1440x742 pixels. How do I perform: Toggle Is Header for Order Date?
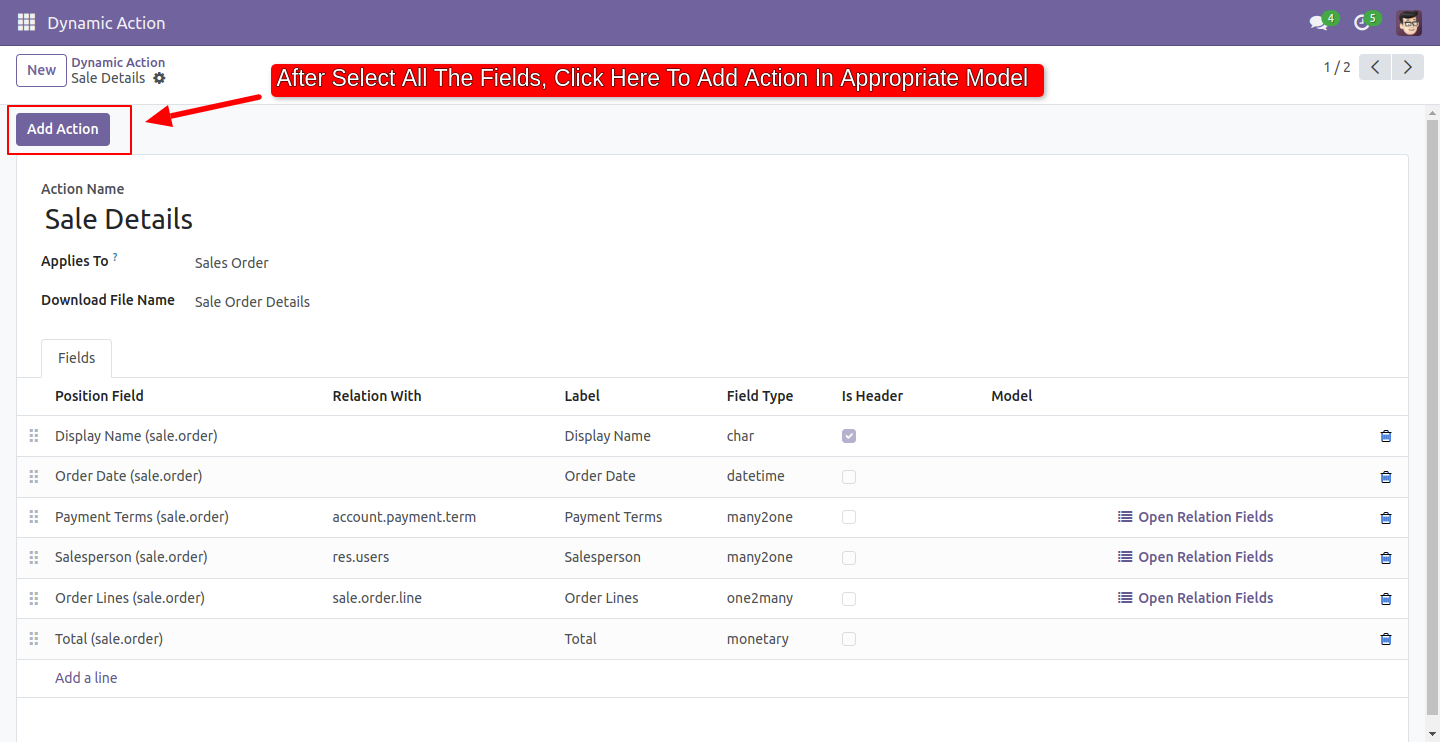pos(849,477)
